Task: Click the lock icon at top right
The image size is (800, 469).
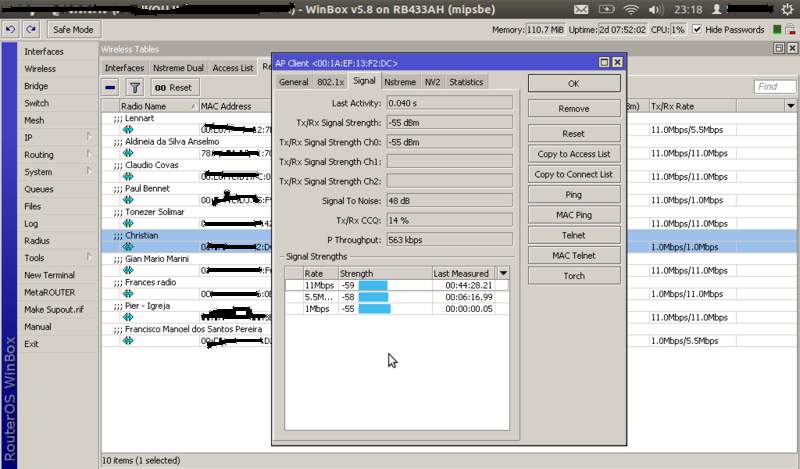Action: tap(790, 29)
